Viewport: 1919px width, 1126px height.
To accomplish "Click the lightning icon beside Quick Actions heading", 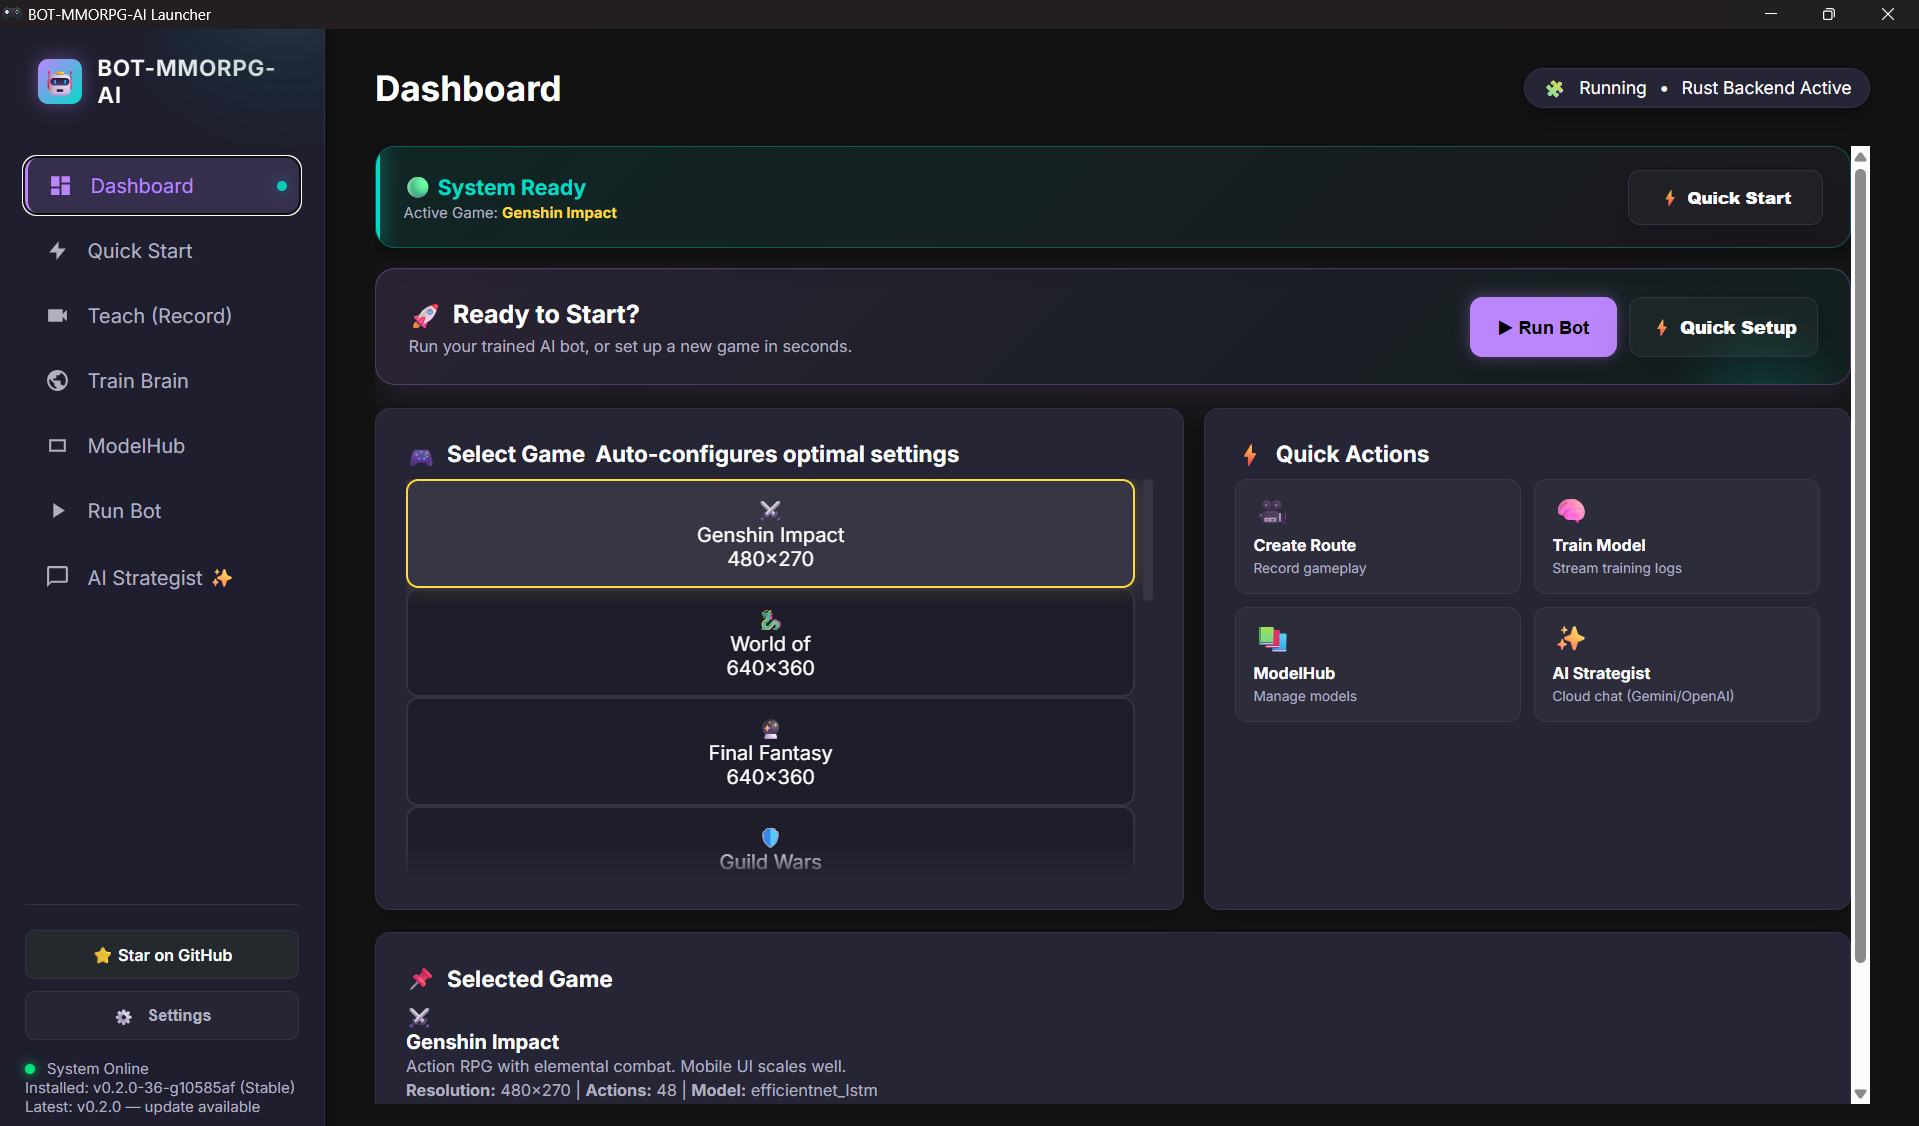I will click(x=1250, y=455).
